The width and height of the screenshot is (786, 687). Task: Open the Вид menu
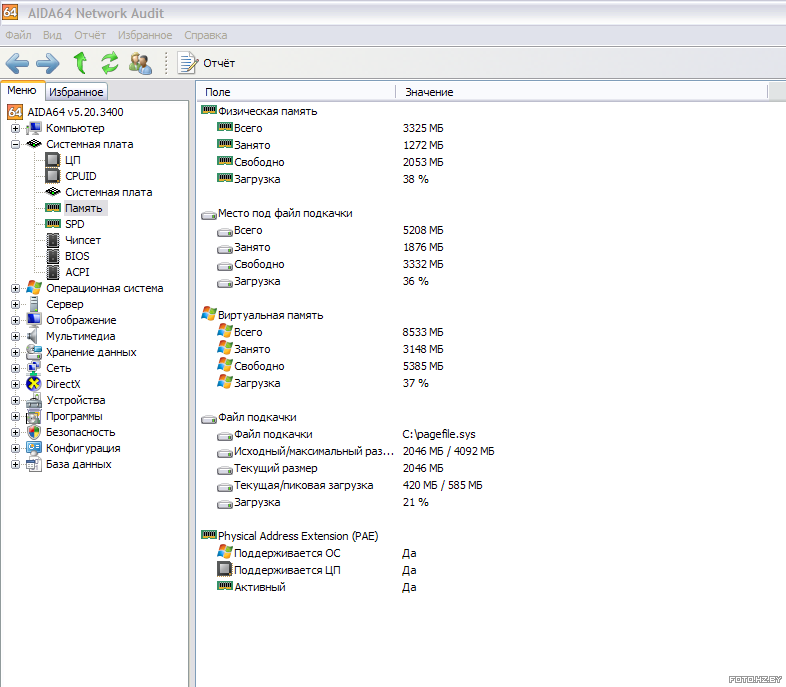coord(52,35)
